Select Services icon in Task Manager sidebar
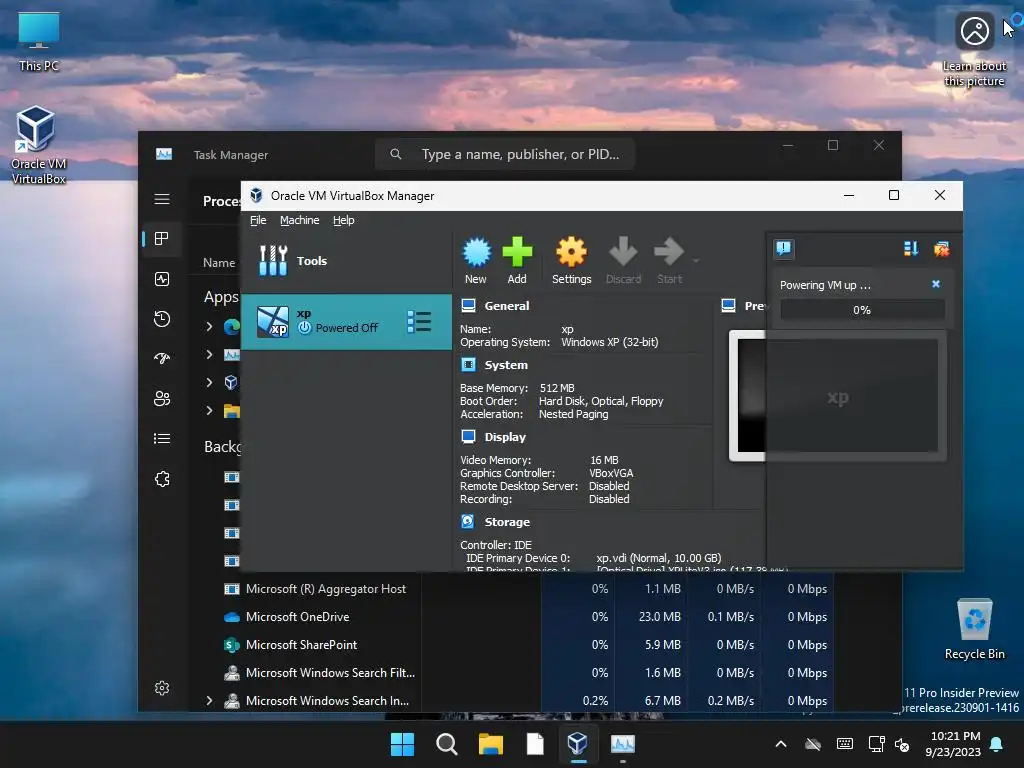The image size is (1024, 768). pyautogui.click(x=162, y=479)
